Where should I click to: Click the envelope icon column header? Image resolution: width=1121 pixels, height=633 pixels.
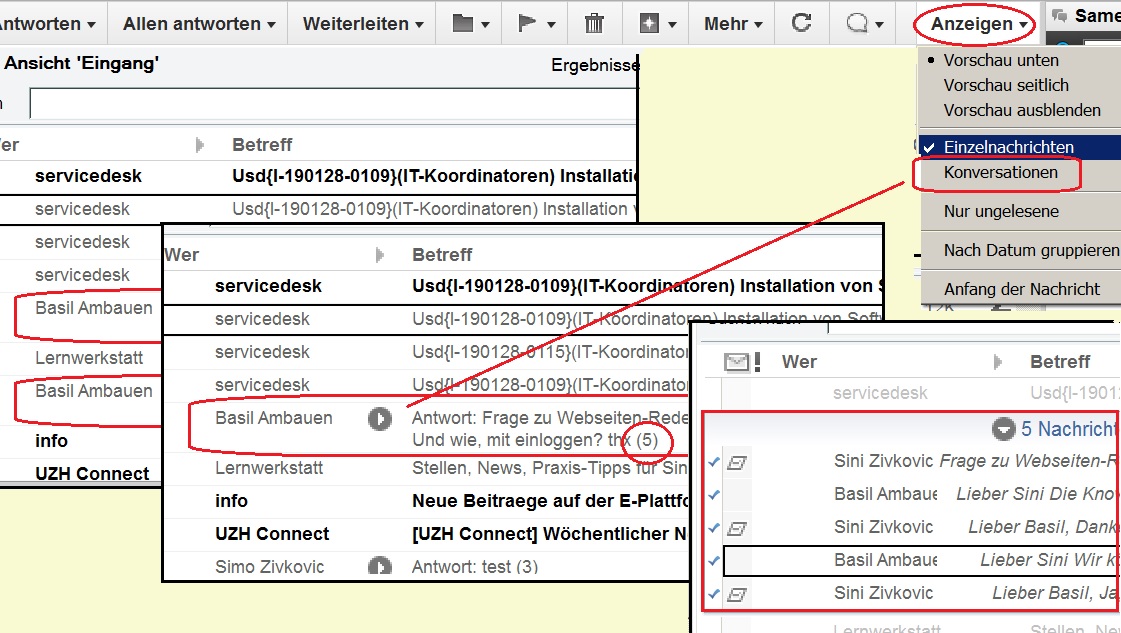(x=737, y=362)
